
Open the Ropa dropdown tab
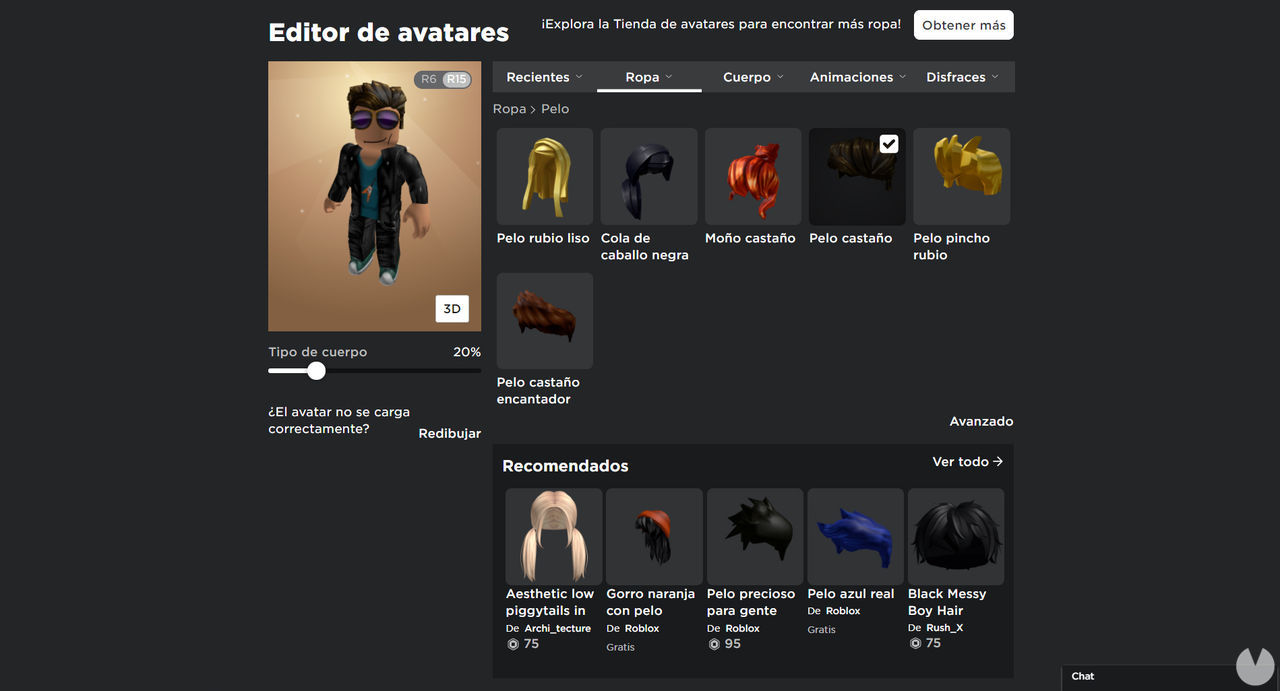649,77
